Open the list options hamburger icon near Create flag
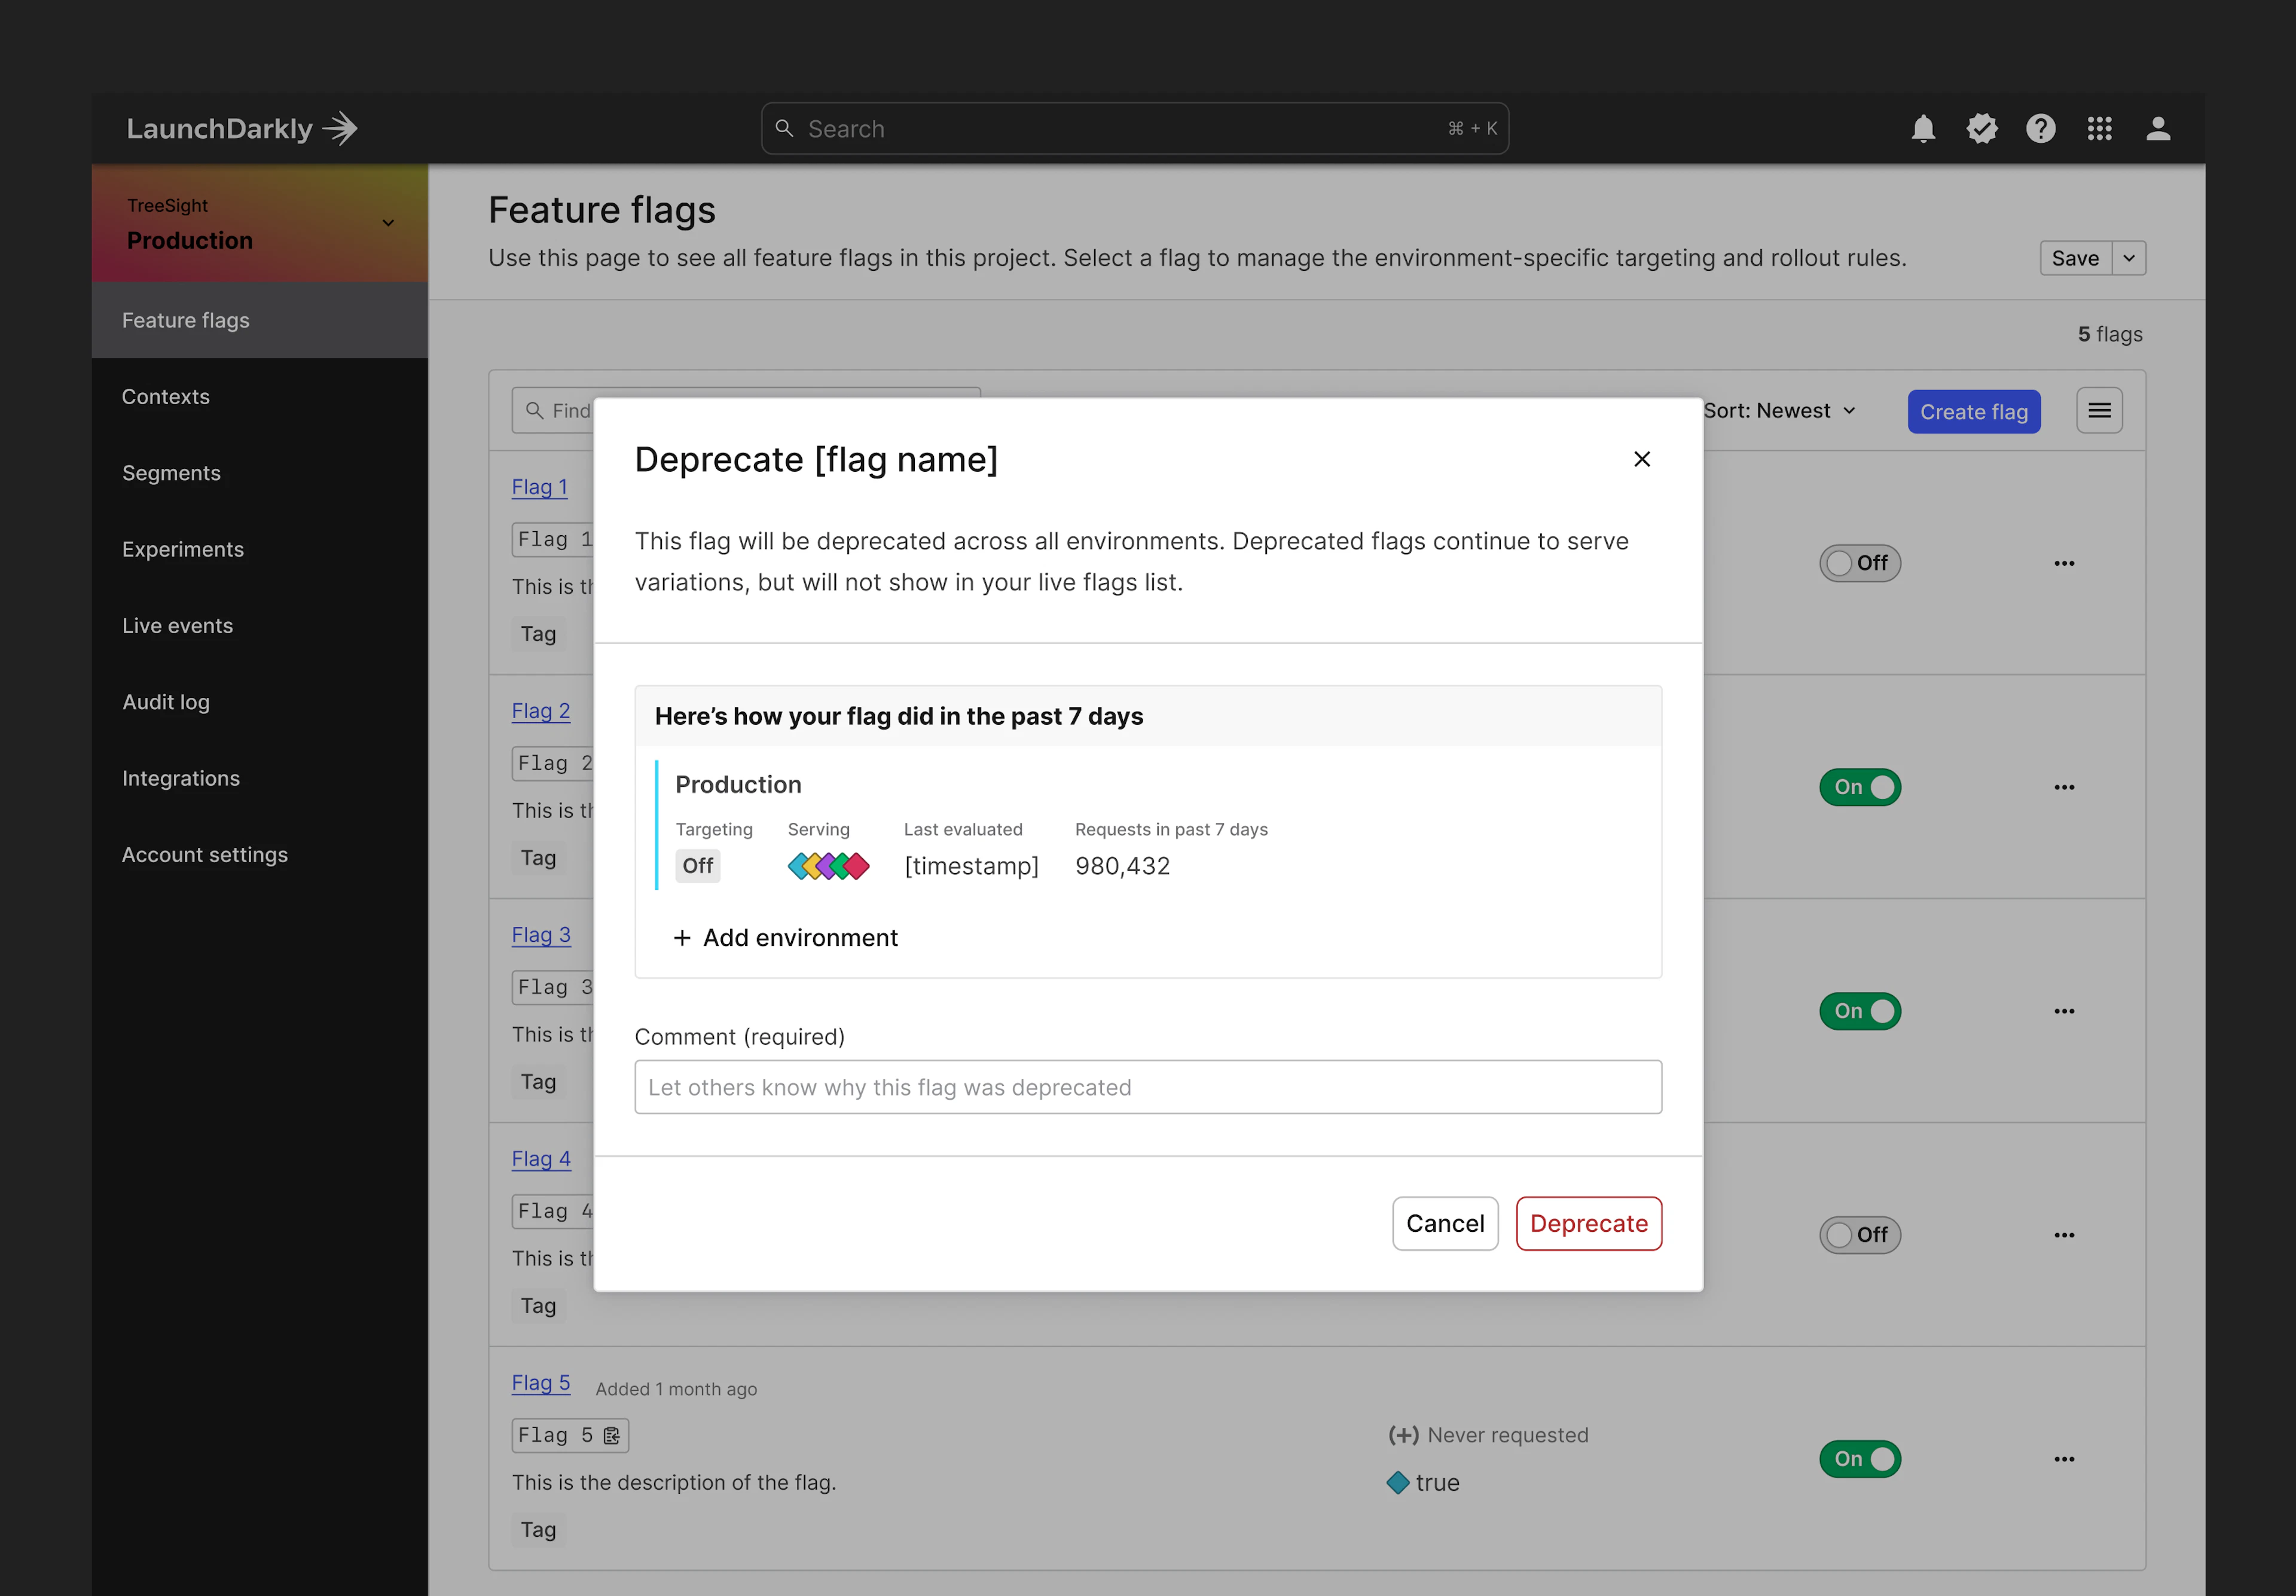The height and width of the screenshot is (1596, 2296). click(x=2099, y=410)
